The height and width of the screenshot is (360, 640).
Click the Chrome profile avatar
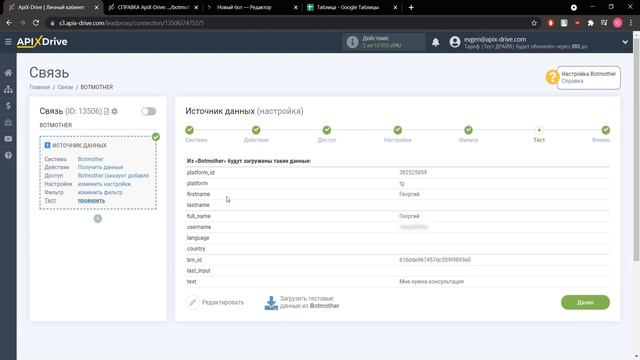pos(618,23)
